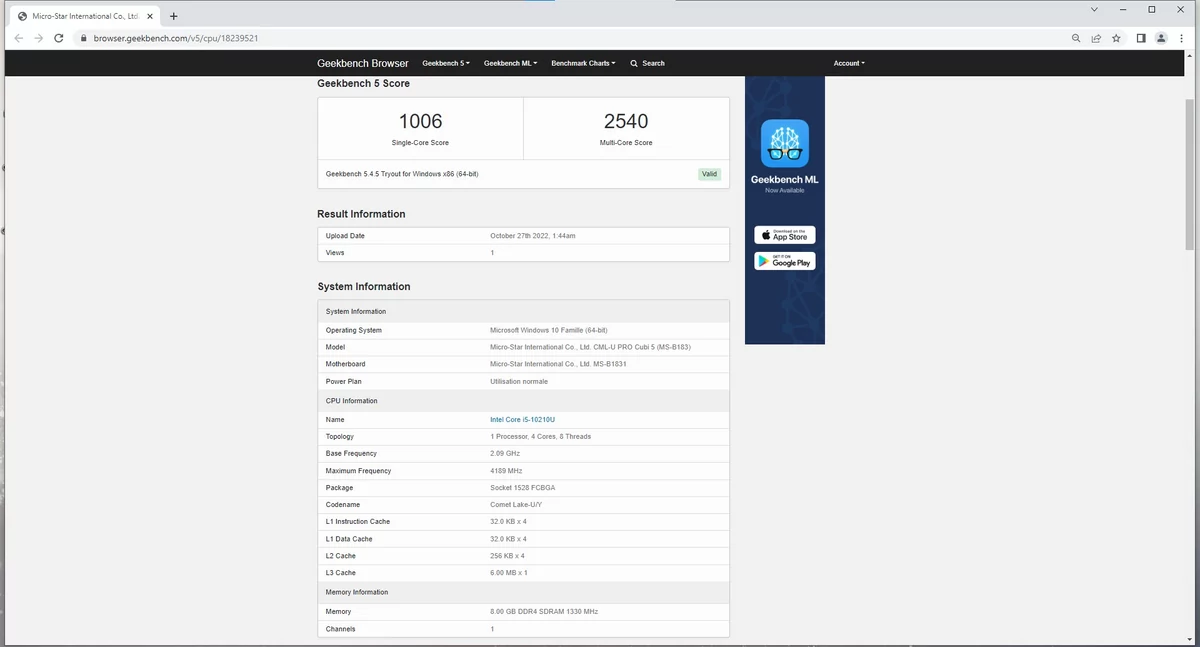Select the upload date October 27th 2022

533,236
